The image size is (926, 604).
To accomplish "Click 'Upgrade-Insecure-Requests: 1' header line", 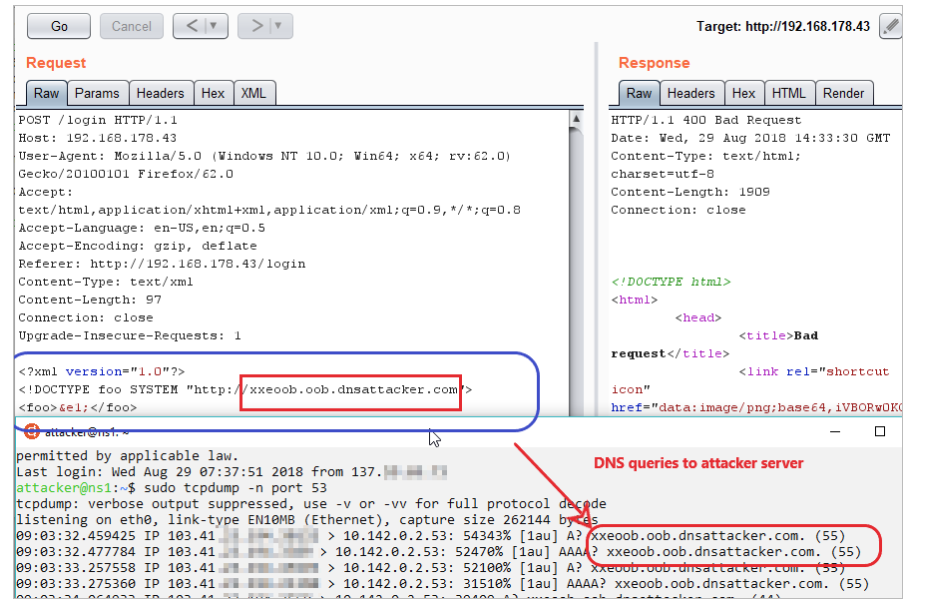I will 130,335.
